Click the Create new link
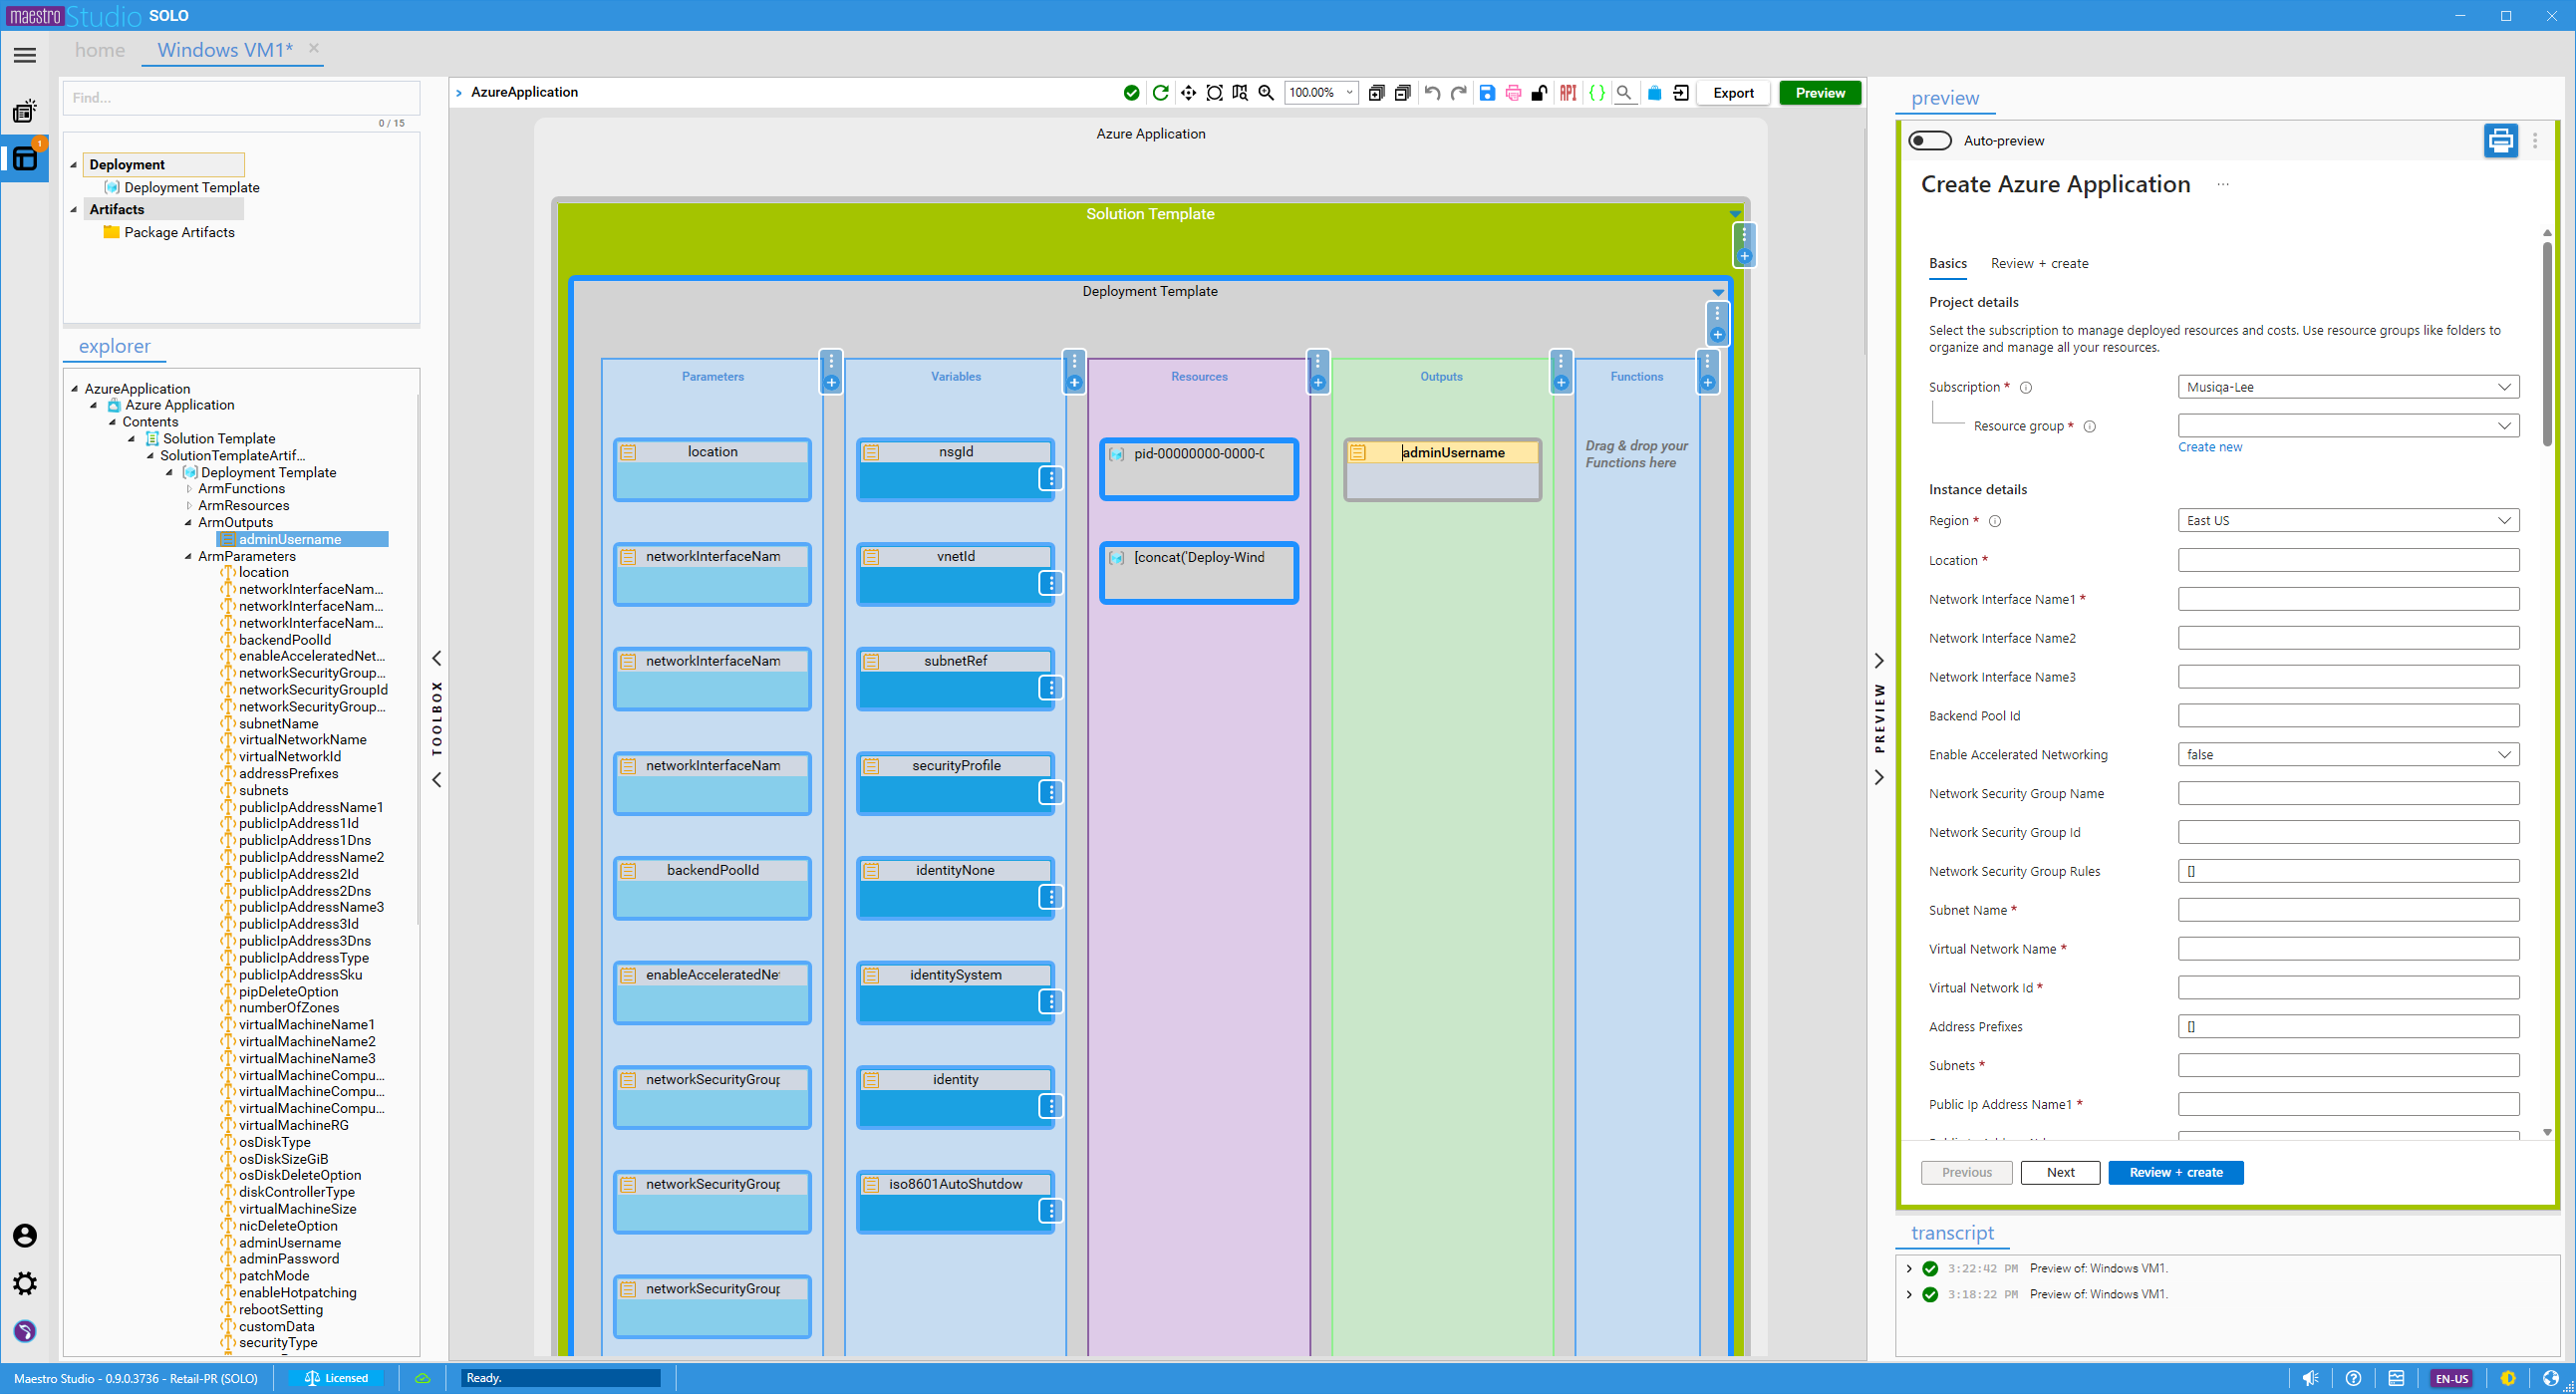Viewport: 2576px width, 1394px height. click(2209, 447)
